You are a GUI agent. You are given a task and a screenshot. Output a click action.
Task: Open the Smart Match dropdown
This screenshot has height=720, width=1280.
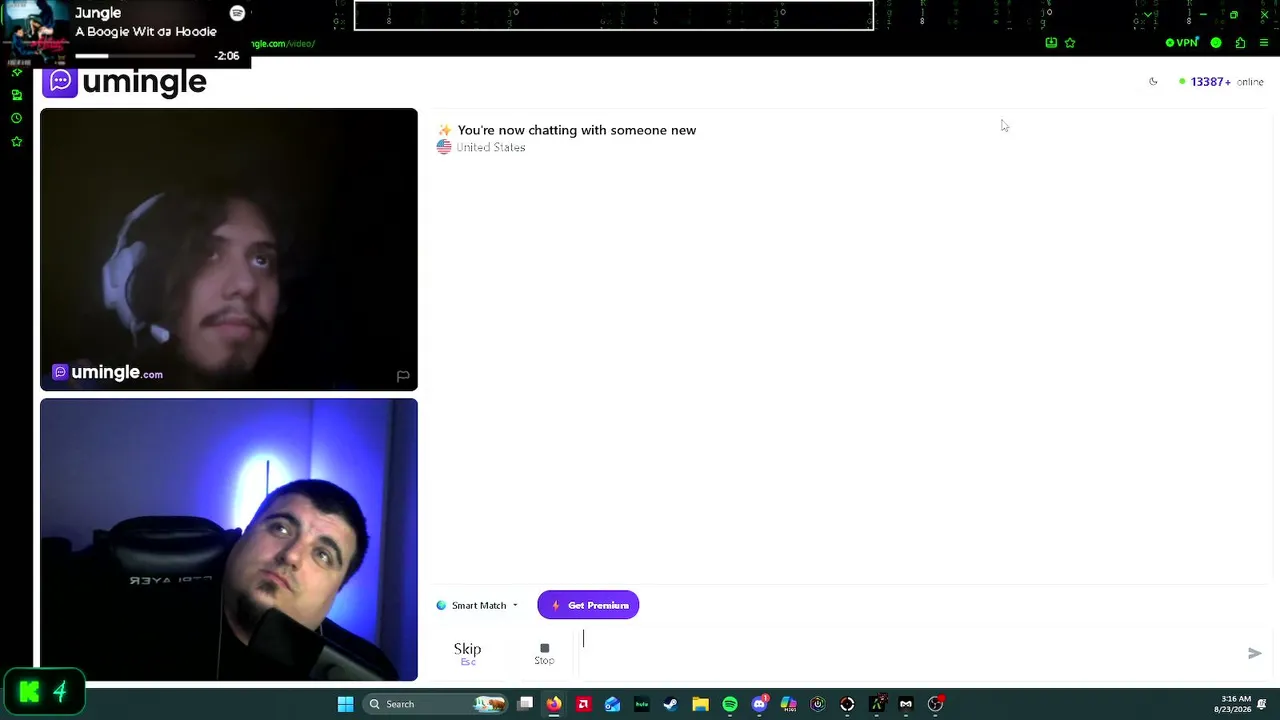pos(477,605)
